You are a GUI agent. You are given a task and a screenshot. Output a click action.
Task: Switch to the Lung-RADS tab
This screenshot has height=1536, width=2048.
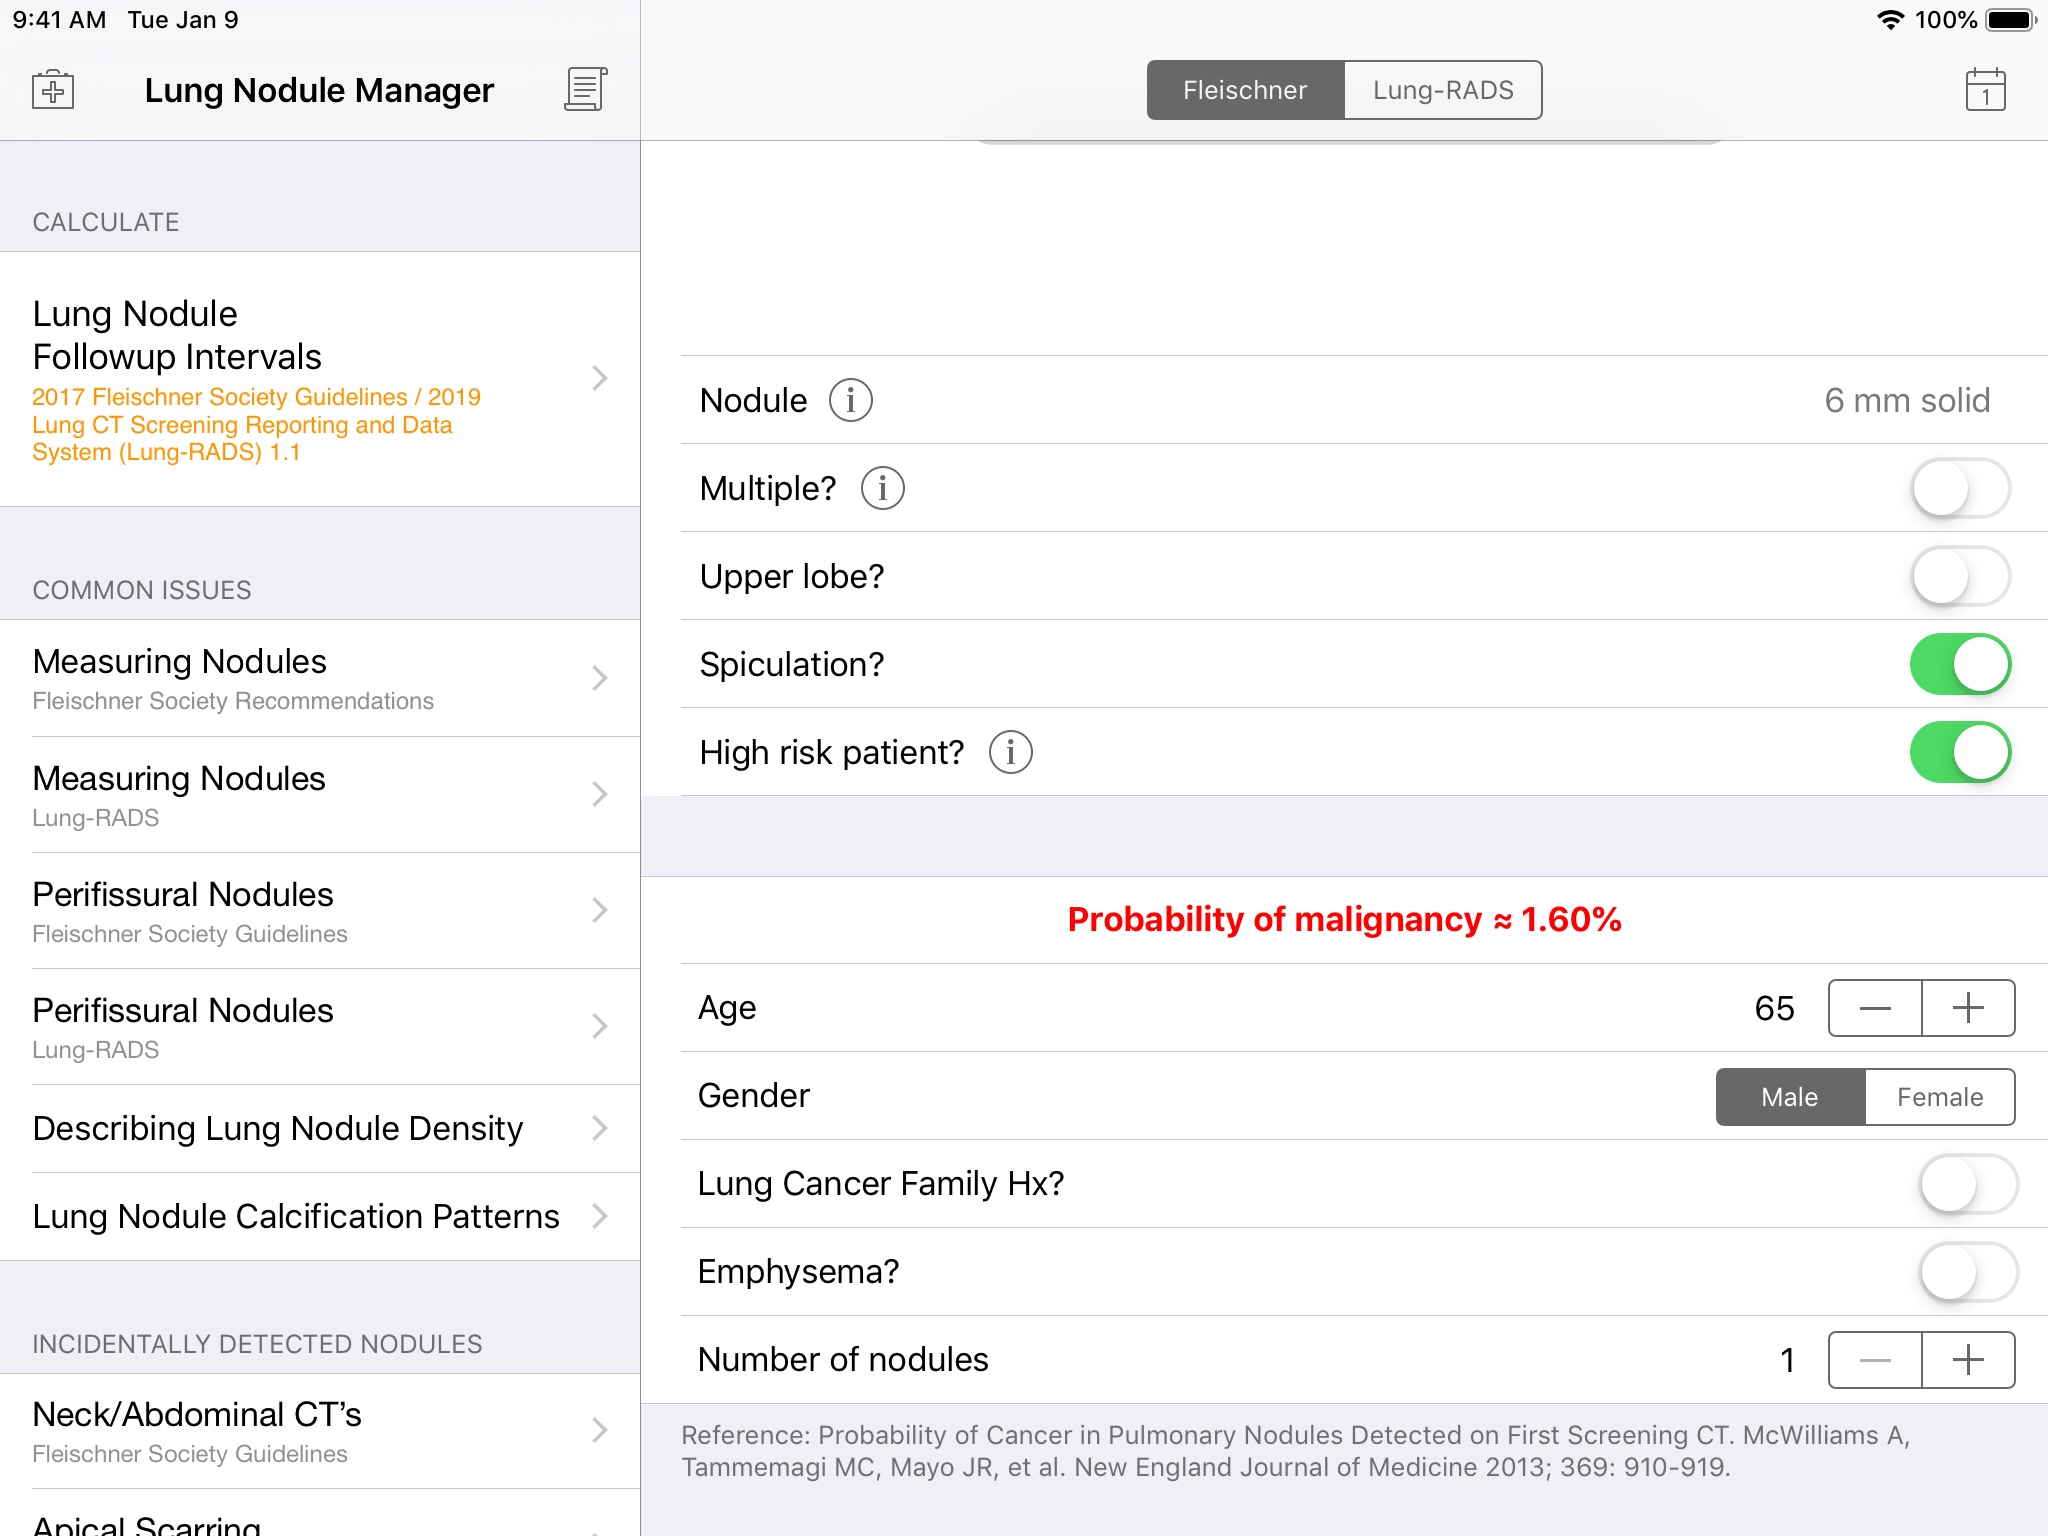[1442, 90]
